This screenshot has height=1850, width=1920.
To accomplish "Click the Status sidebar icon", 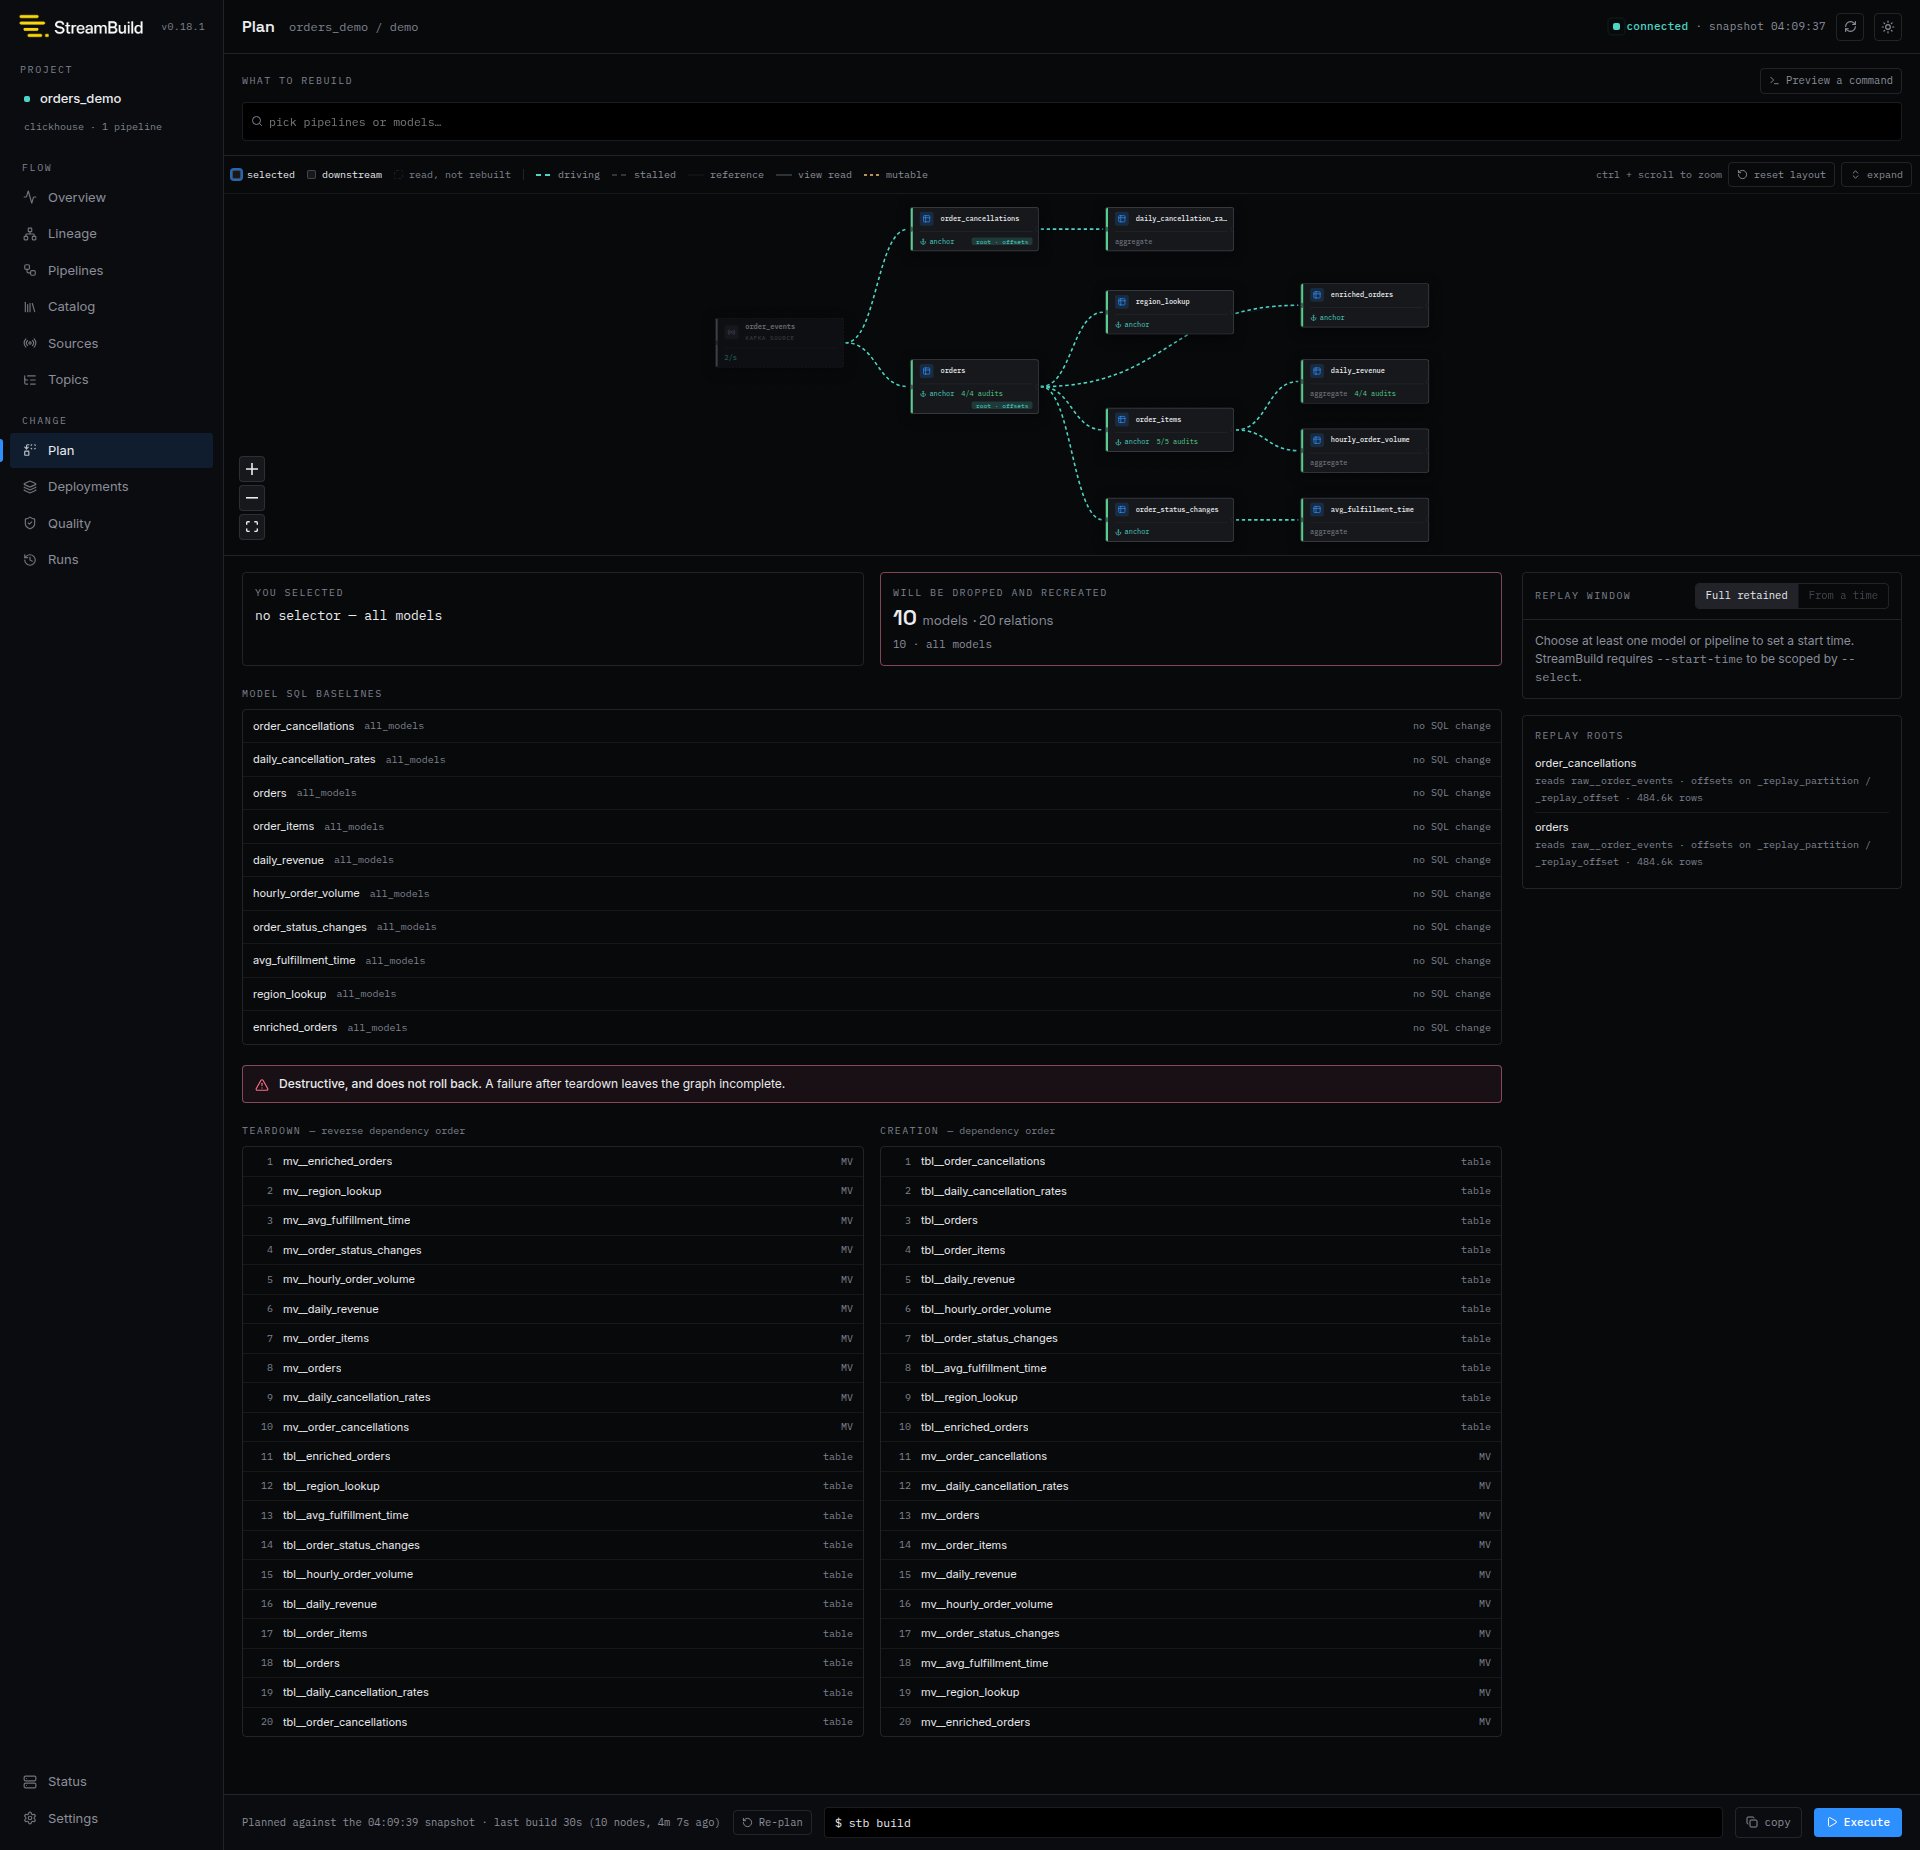I will [30, 1782].
